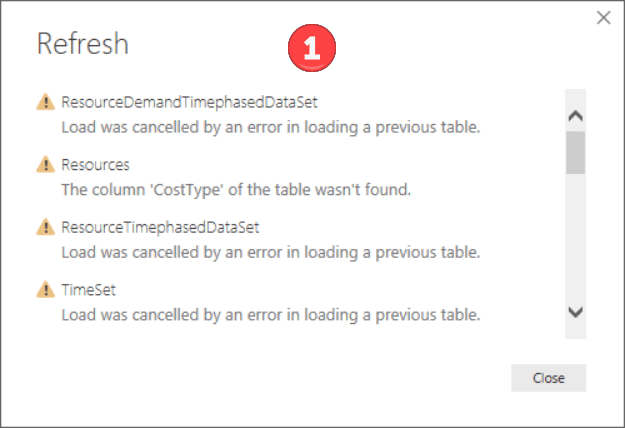Click the Close button
Viewport: 625px width, 428px height.
(x=548, y=378)
